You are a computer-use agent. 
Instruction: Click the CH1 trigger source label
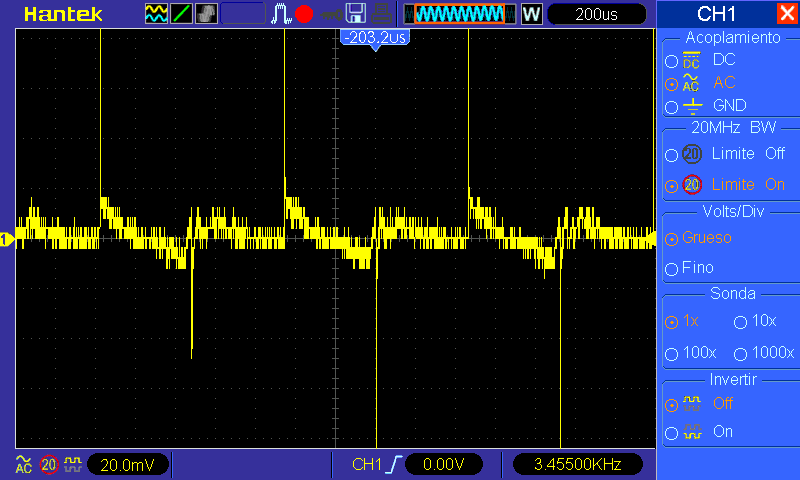tap(367, 464)
